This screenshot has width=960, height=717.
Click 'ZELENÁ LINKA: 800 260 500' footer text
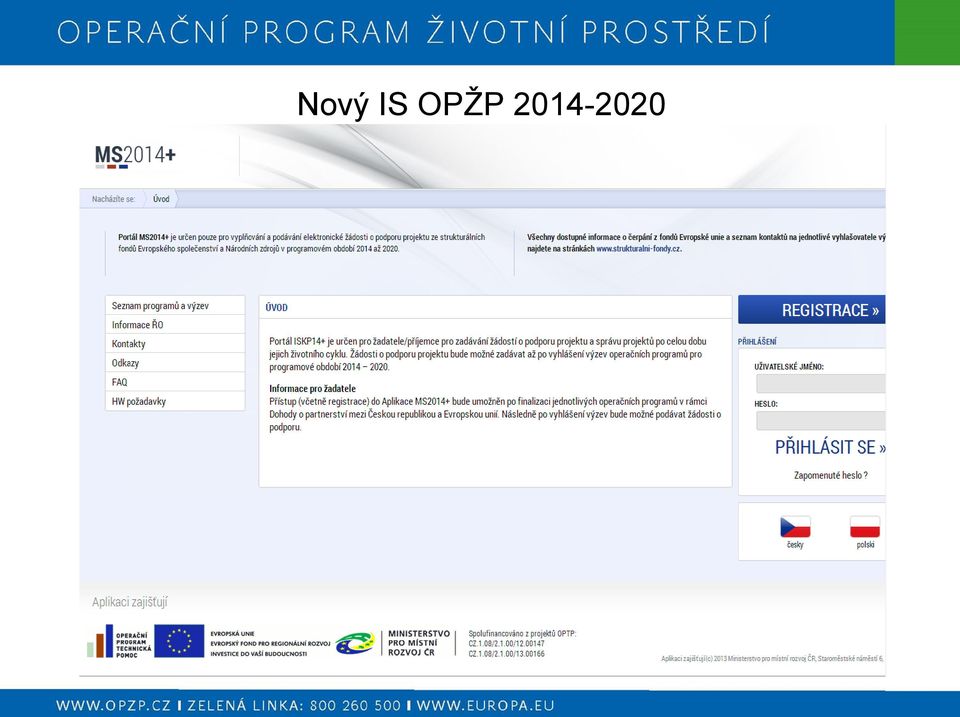click(294, 705)
